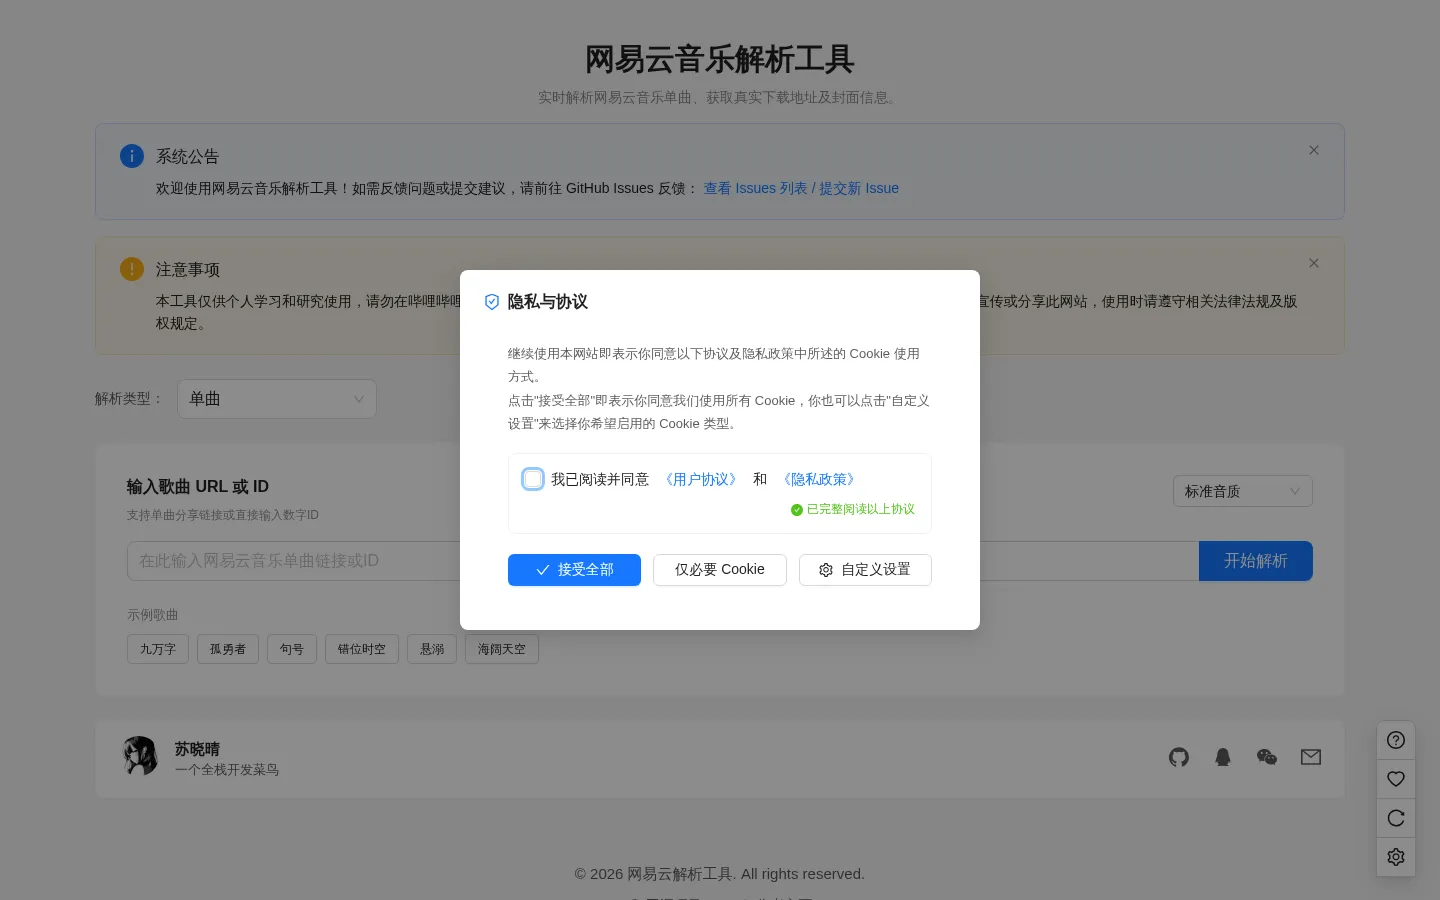1440x900 pixels.
Task: Open the help question-mark floating button
Action: click(1396, 740)
